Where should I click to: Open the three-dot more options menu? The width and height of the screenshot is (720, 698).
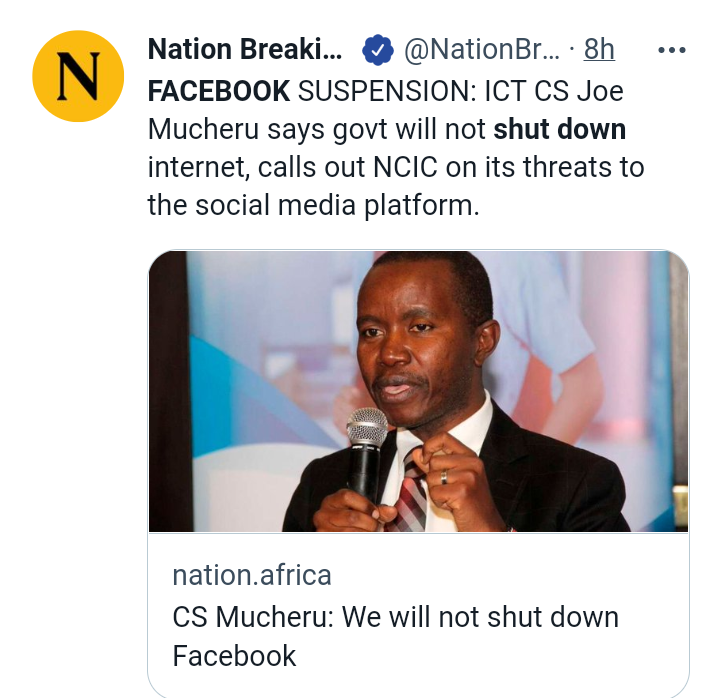pos(672,50)
